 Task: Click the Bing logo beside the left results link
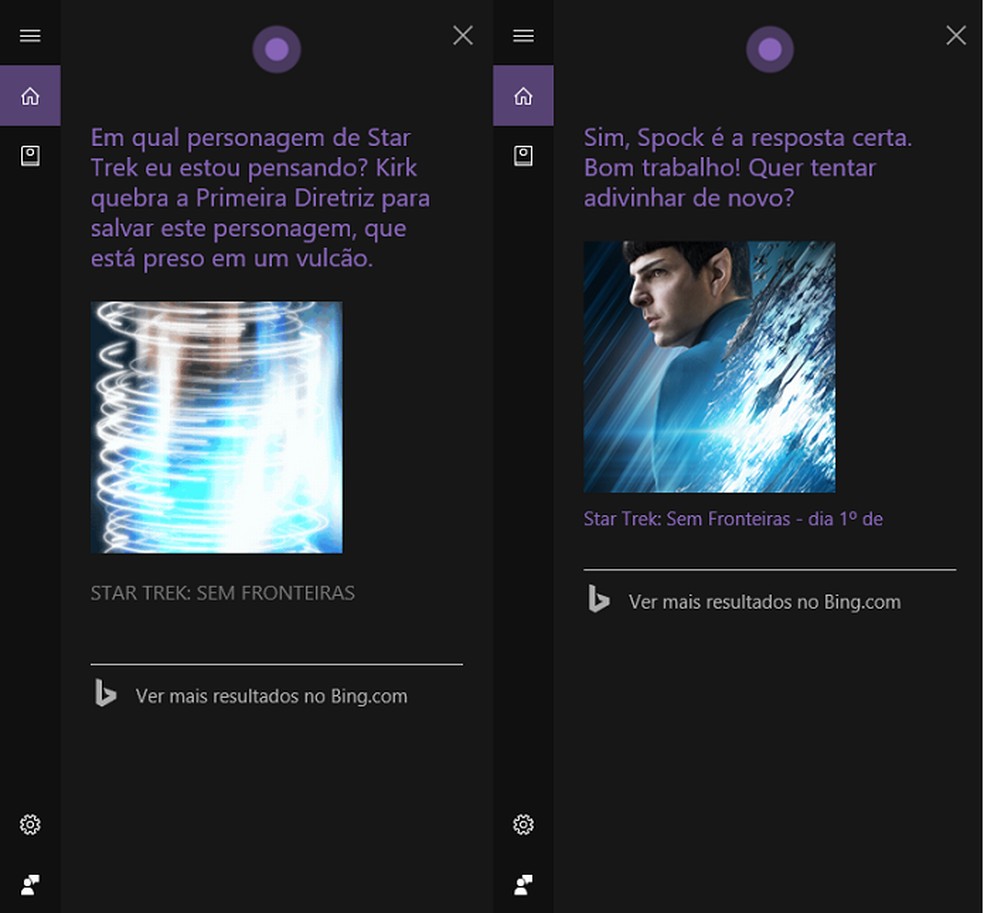105,695
